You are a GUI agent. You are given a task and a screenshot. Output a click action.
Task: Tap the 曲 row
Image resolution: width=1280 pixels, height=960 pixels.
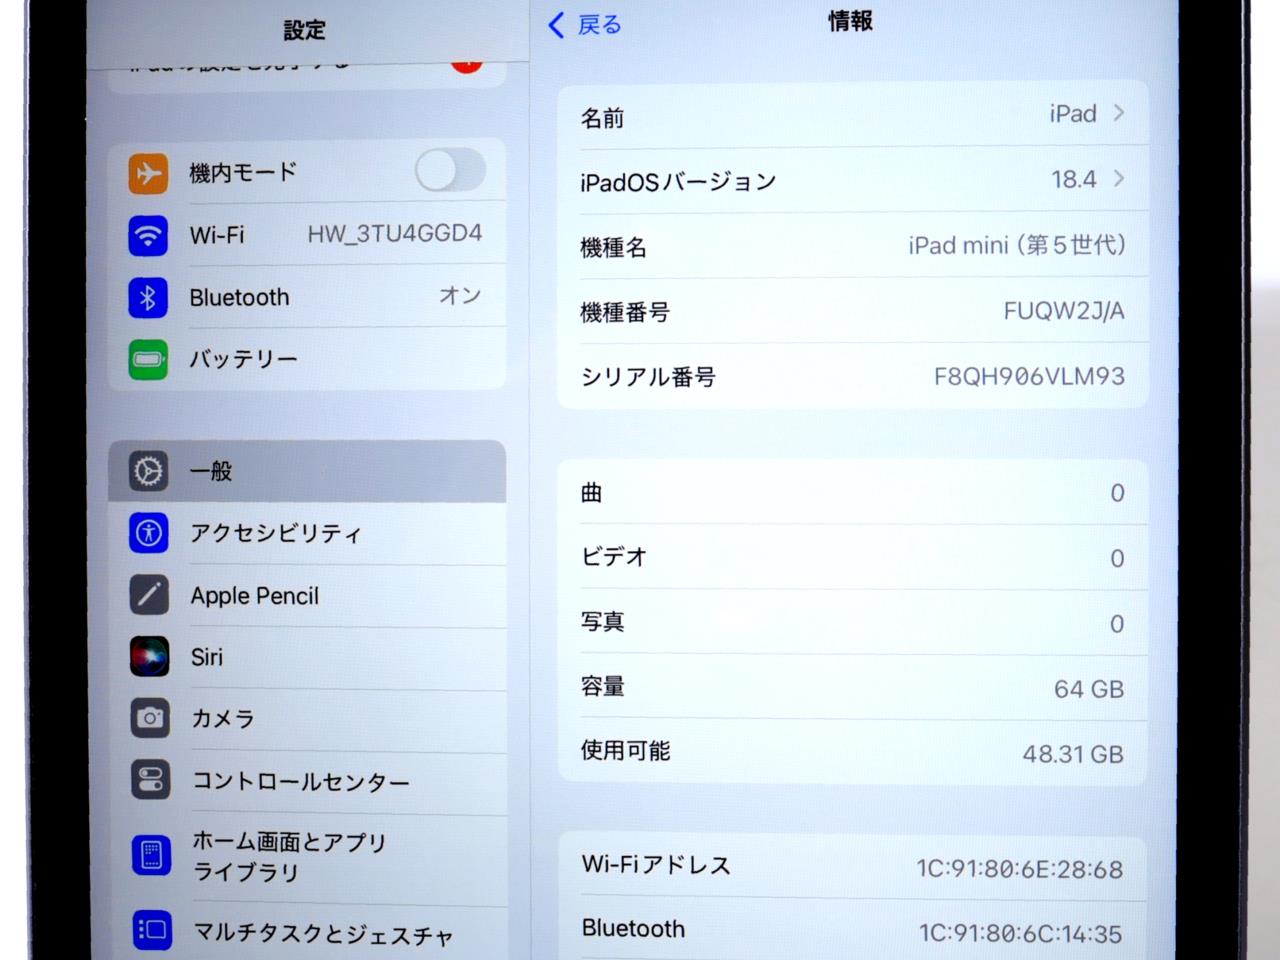click(x=852, y=493)
